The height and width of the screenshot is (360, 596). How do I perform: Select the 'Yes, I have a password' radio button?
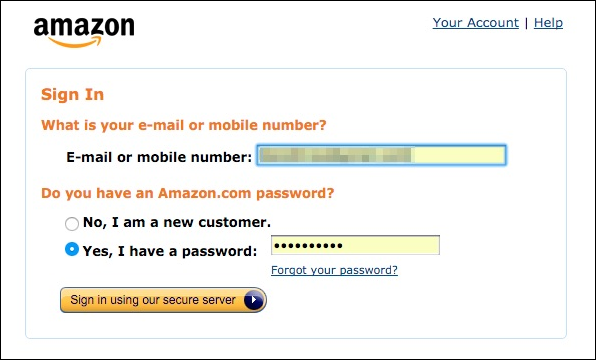(x=72, y=249)
